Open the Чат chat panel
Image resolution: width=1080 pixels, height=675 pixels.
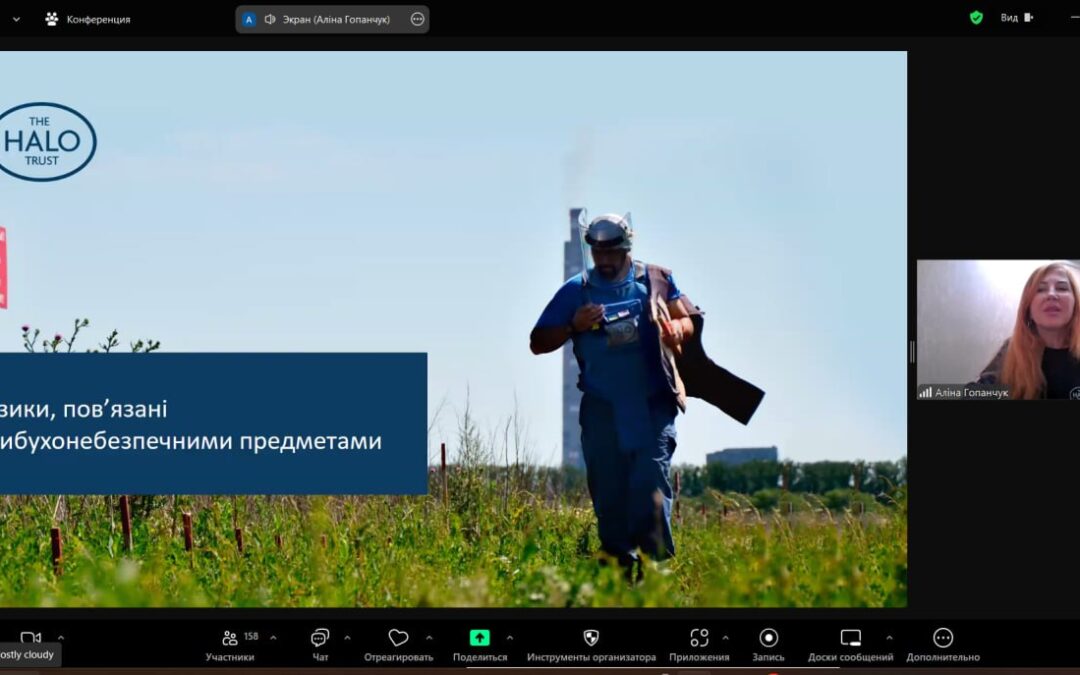point(320,639)
